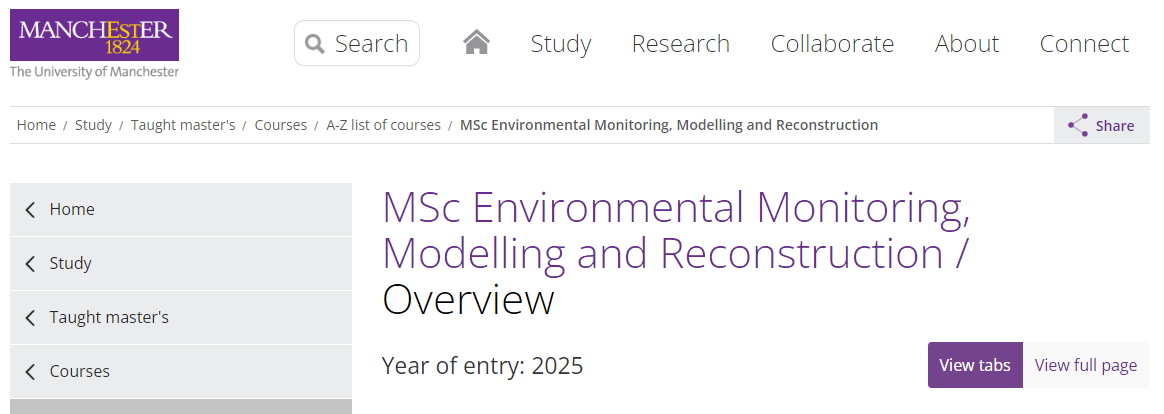Open the About menu
Image resolution: width=1164 pixels, height=414 pixels.
coord(967,44)
